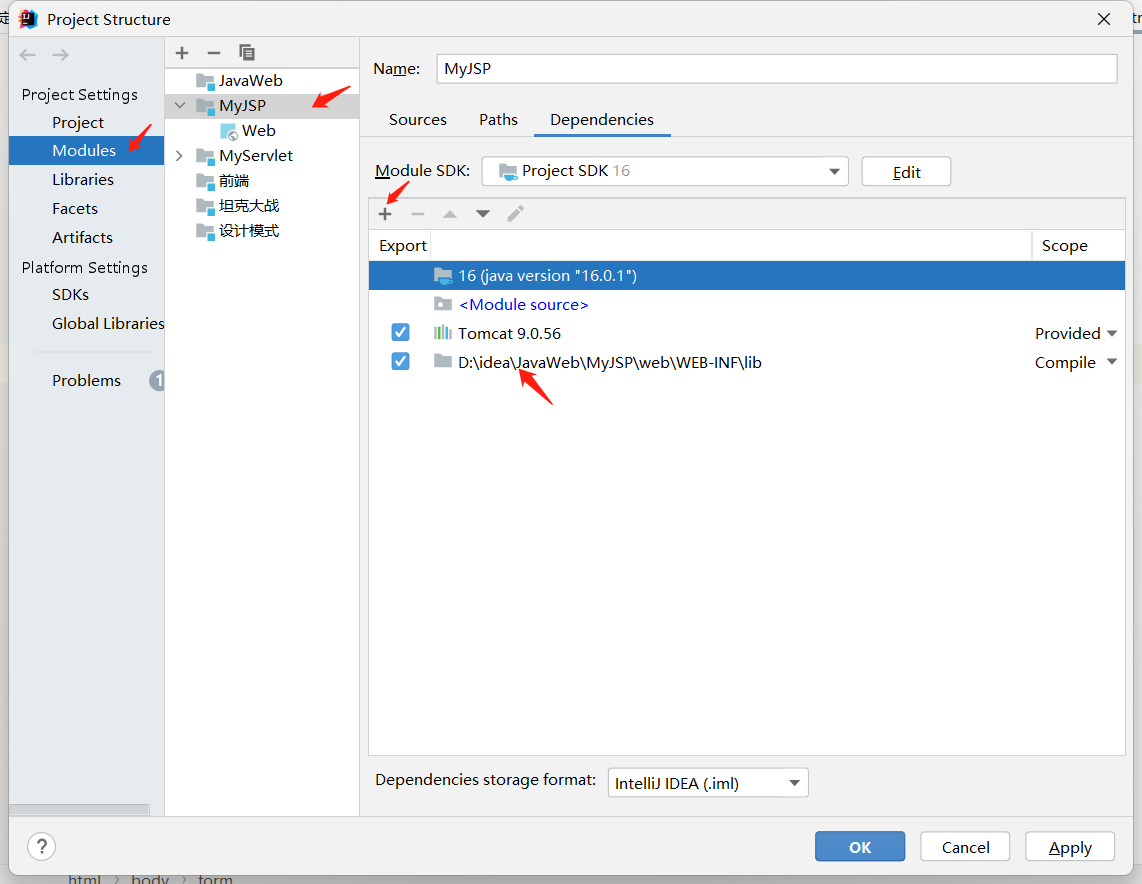Image resolution: width=1142 pixels, height=884 pixels.
Task: Confirm with the OK button
Action: tap(860, 847)
